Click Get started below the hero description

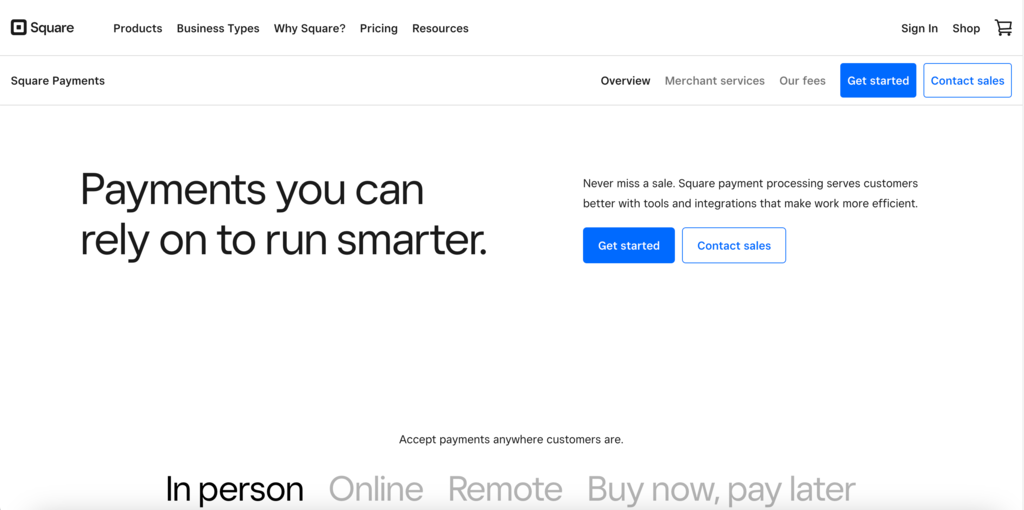628,246
